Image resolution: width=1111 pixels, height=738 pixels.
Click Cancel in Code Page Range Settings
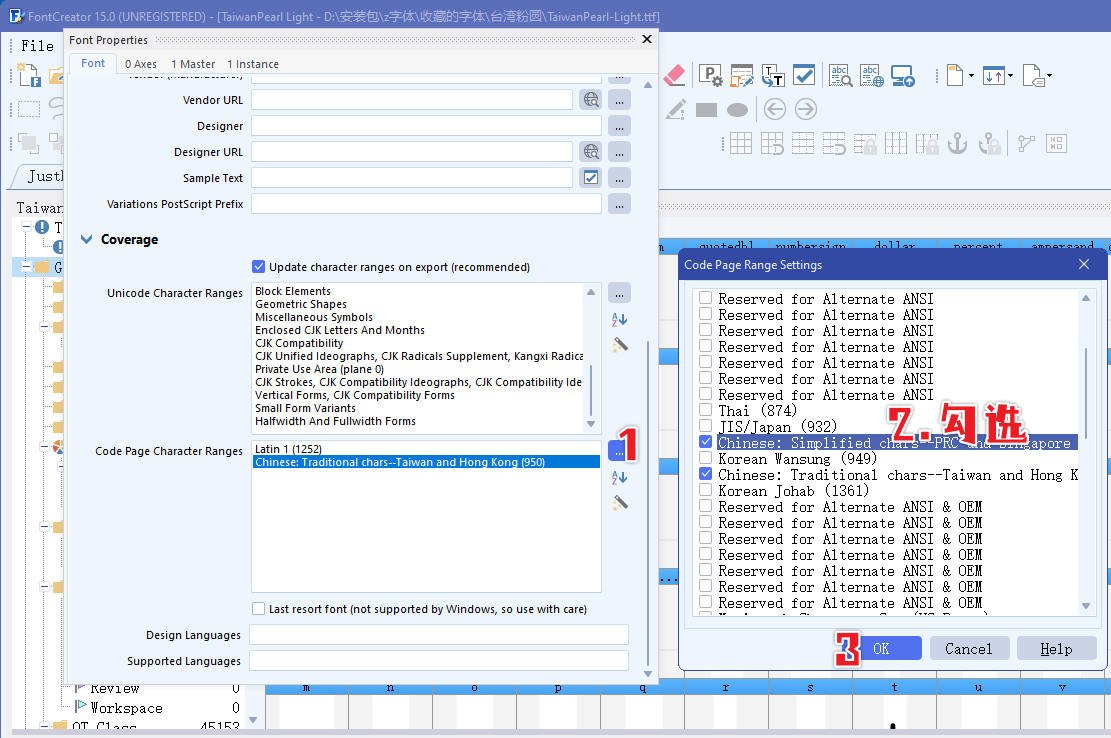(x=969, y=649)
